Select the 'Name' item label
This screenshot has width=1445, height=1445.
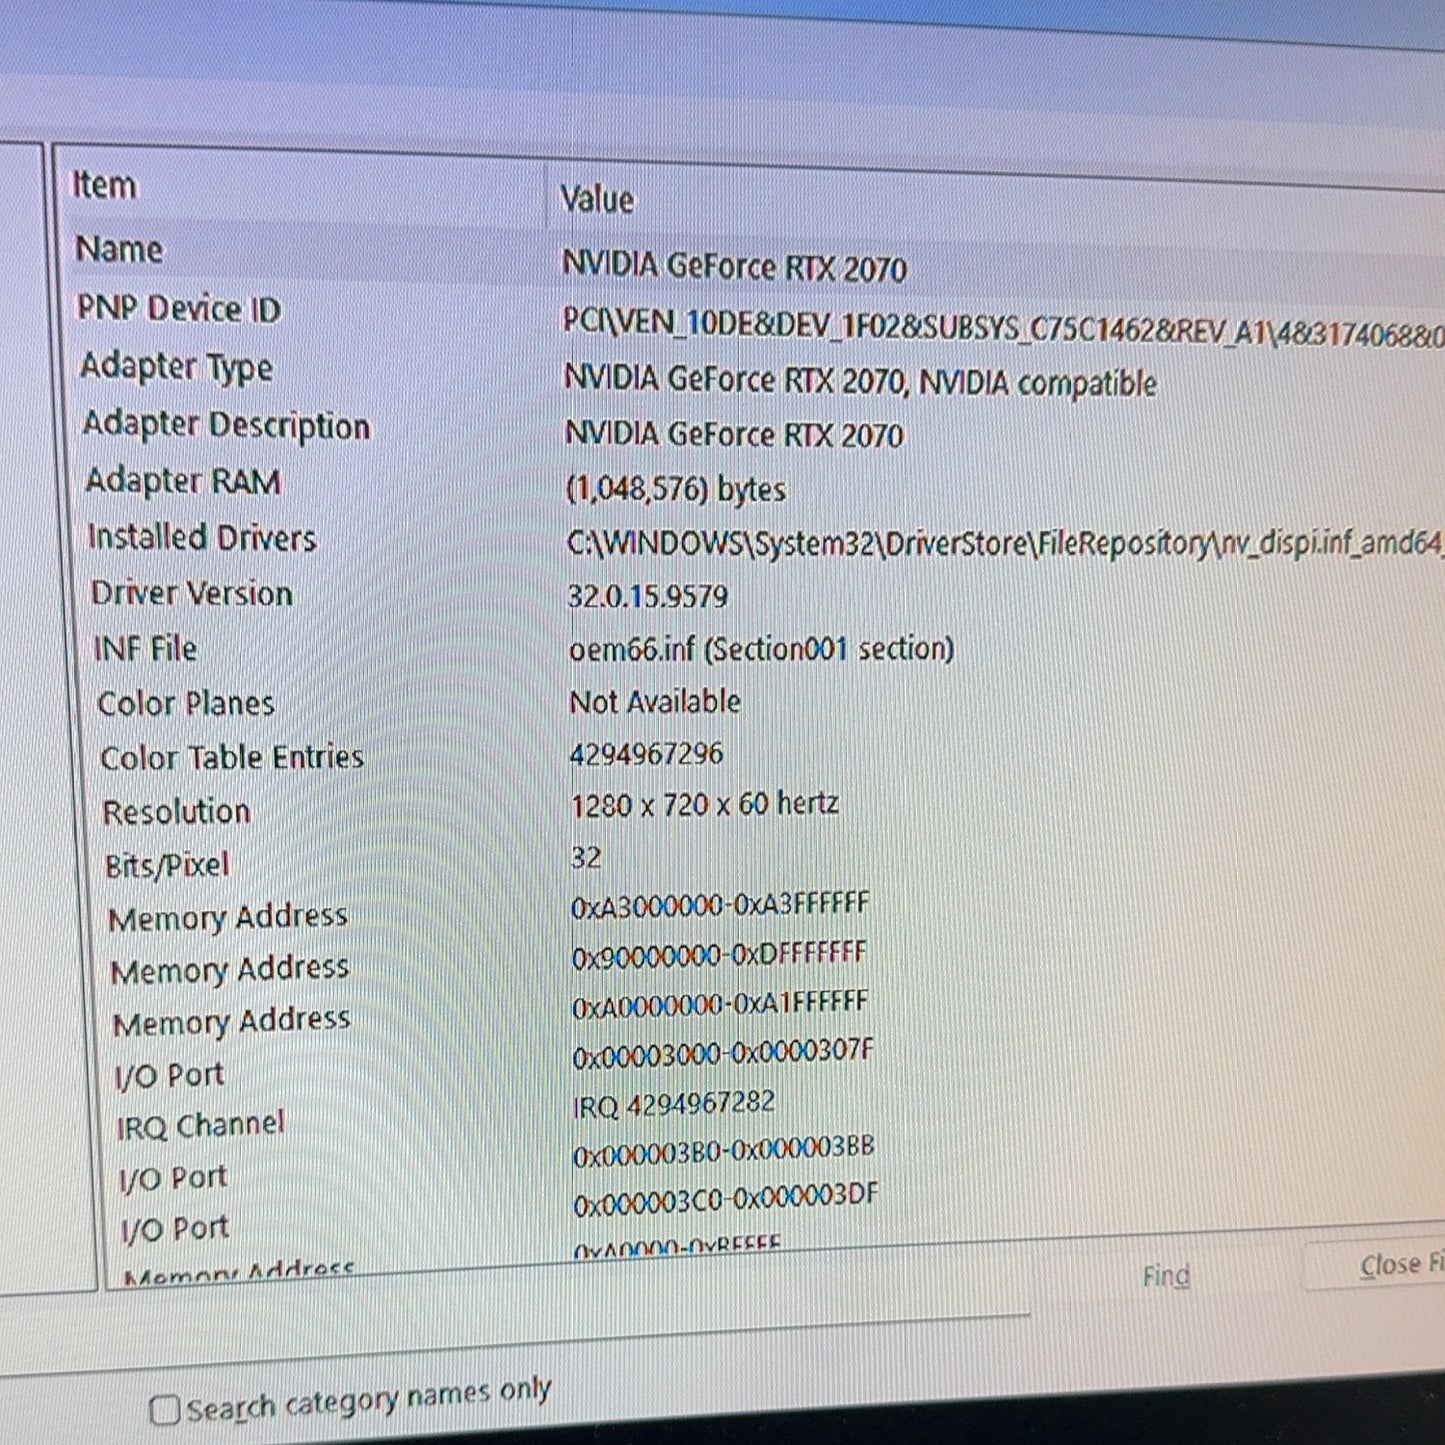pos(119,249)
